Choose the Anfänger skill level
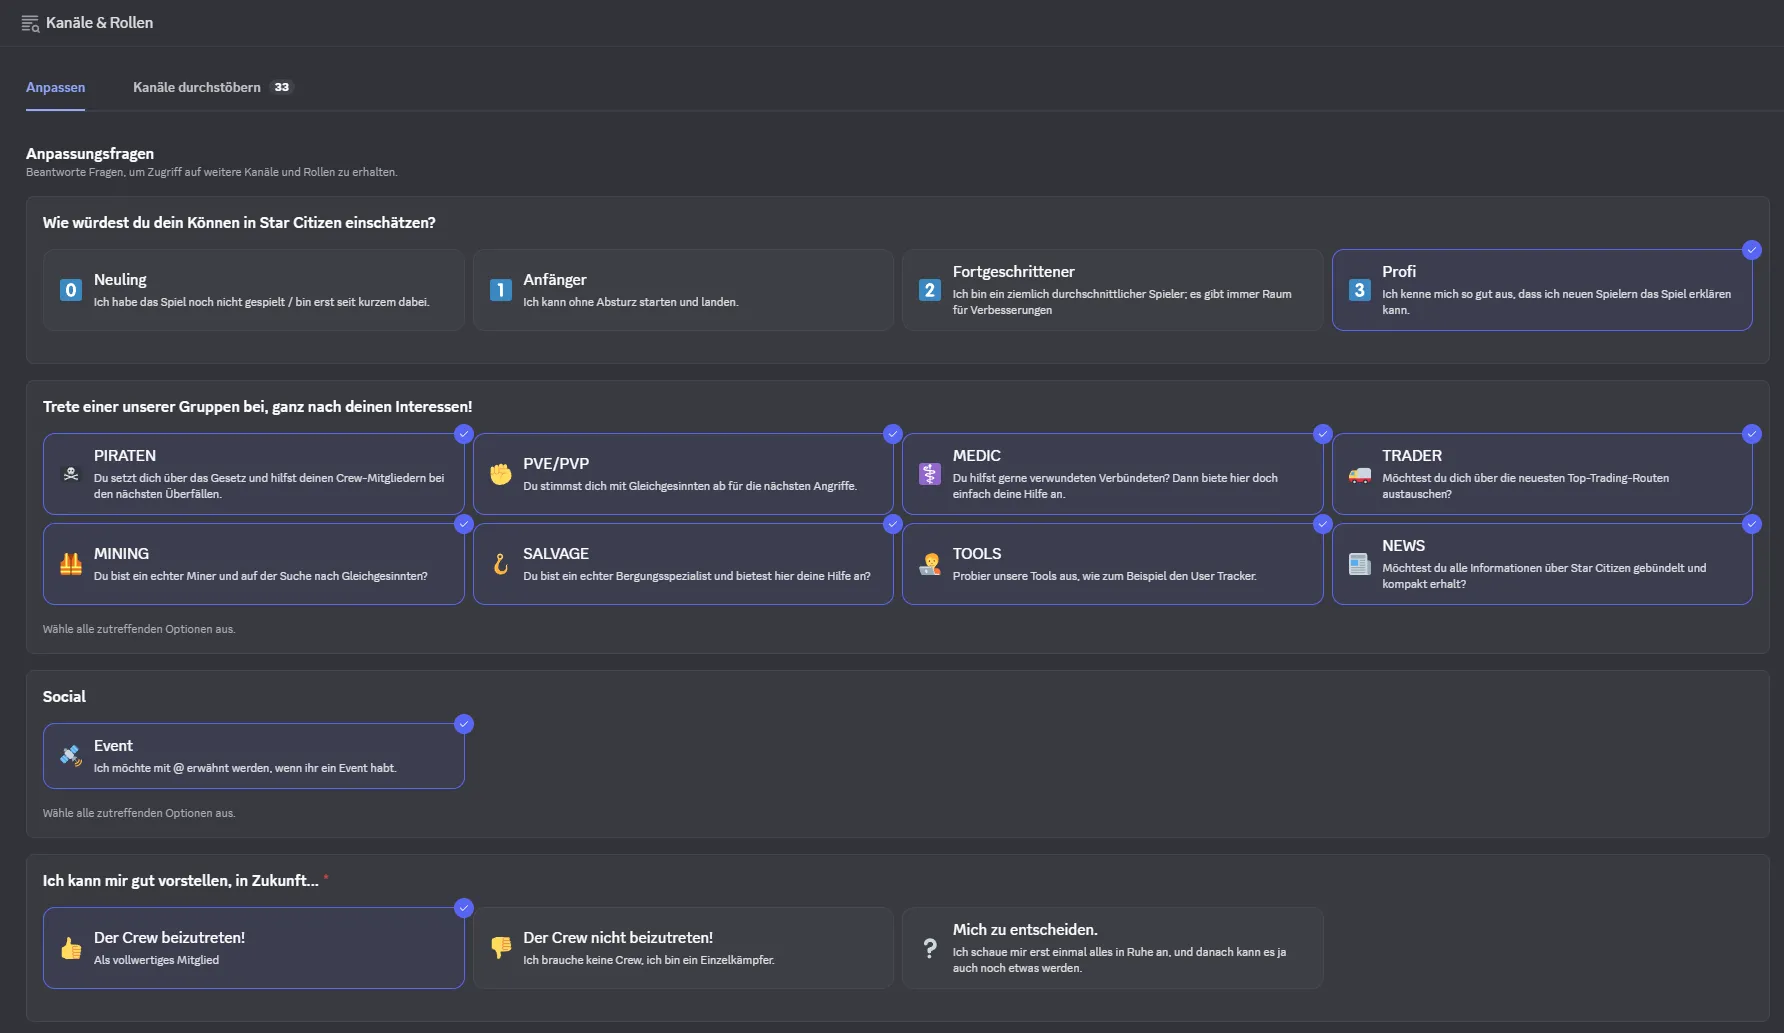Screen dimensions: 1784x1033 pyautogui.click(x=683, y=290)
